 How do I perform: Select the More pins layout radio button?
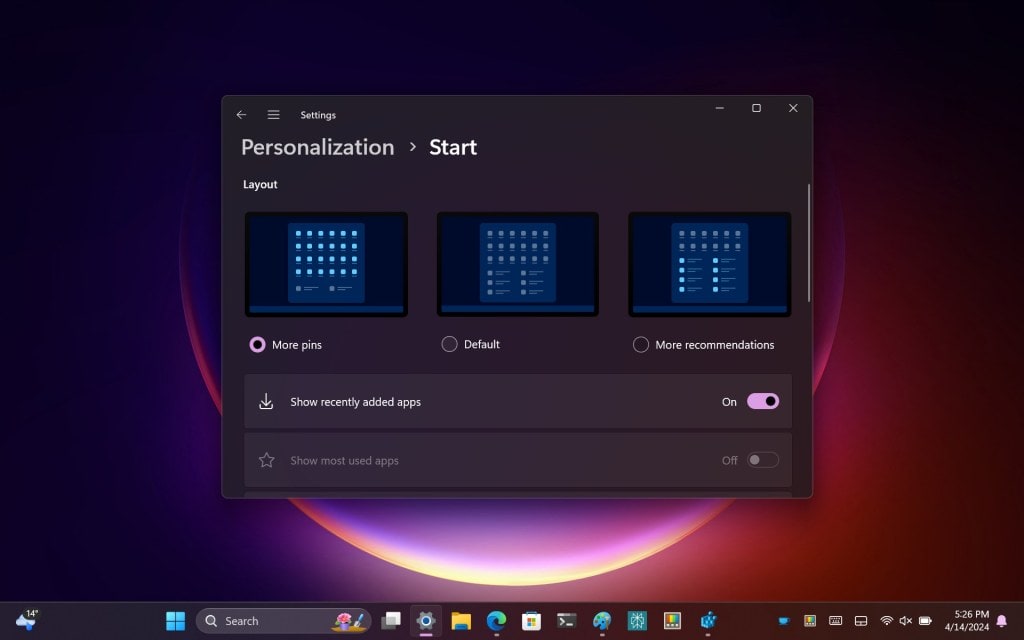pyautogui.click(x=258, y=344)
